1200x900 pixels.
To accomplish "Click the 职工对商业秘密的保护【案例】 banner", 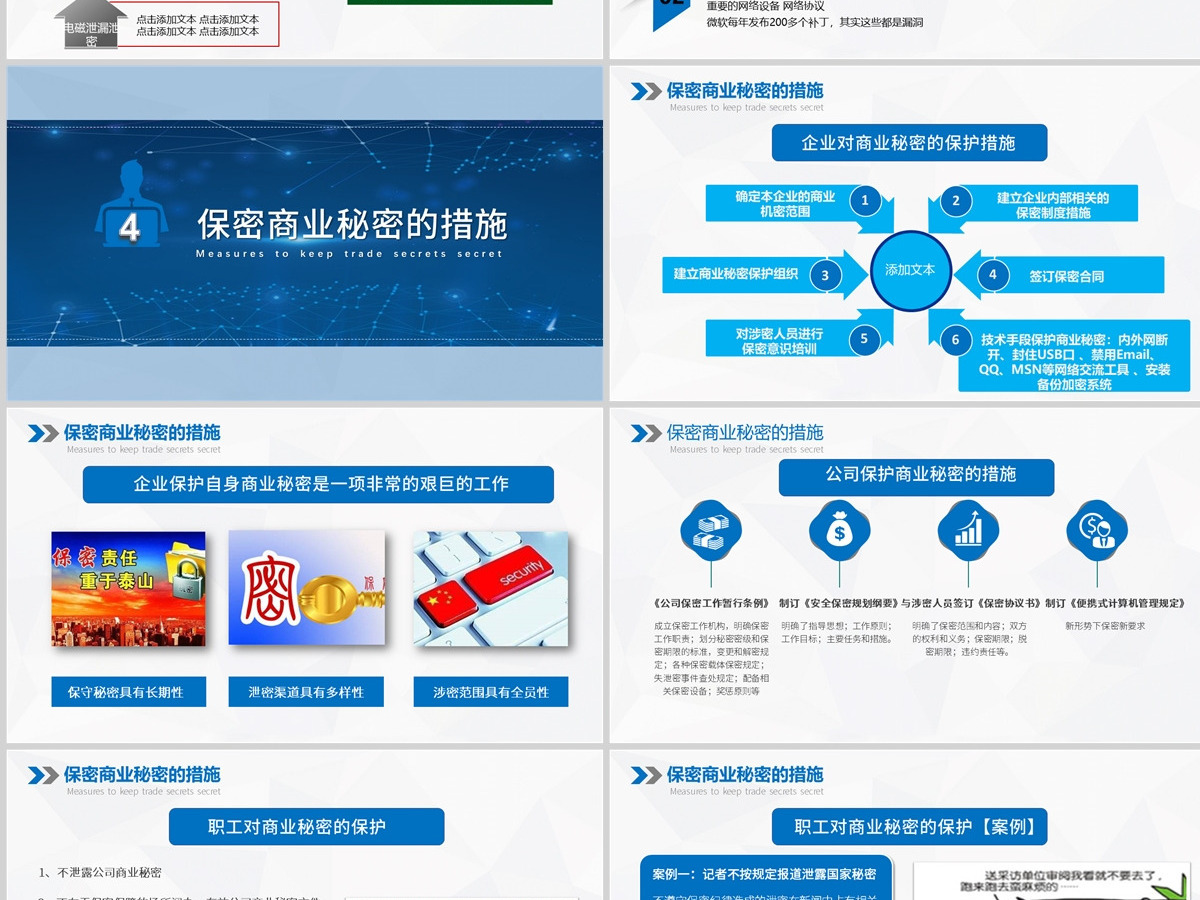I will [909, 827].
